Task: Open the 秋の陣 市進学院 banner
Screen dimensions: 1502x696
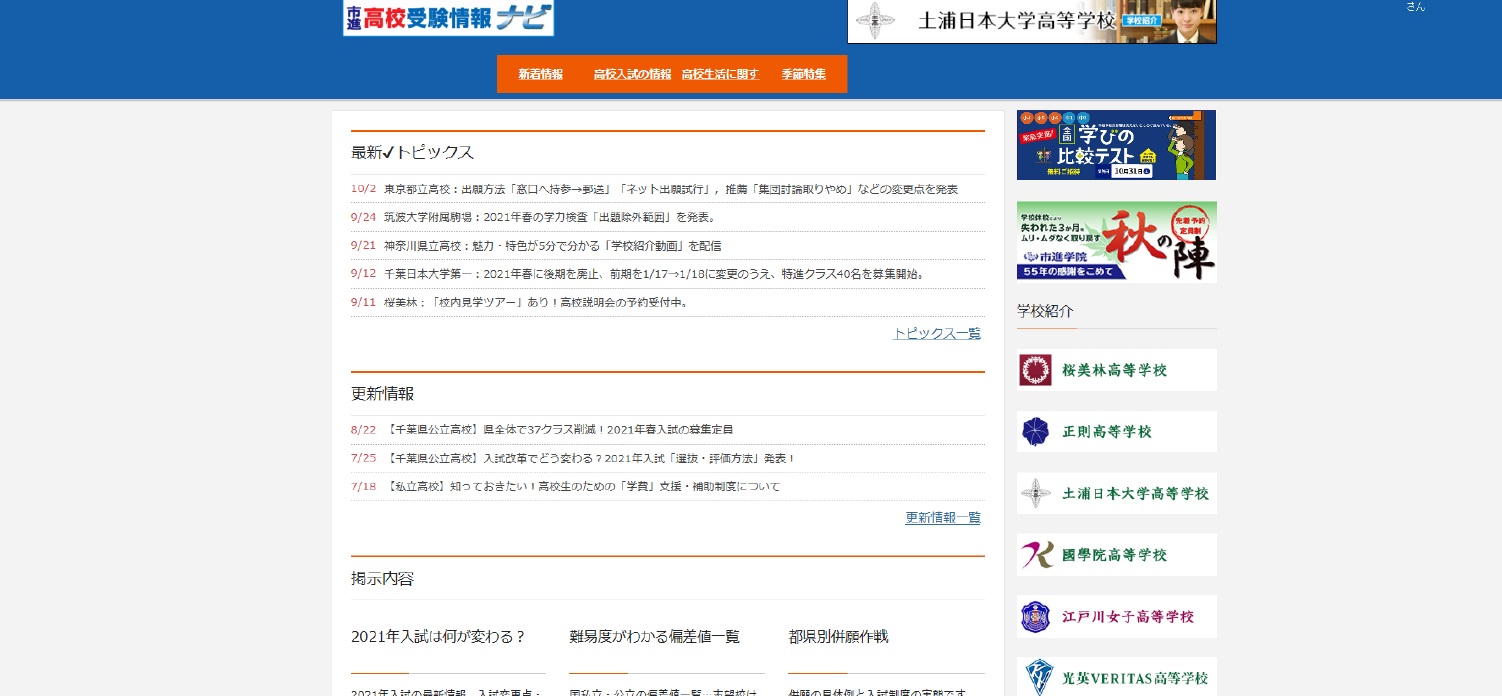Action: click(1117, 242)
